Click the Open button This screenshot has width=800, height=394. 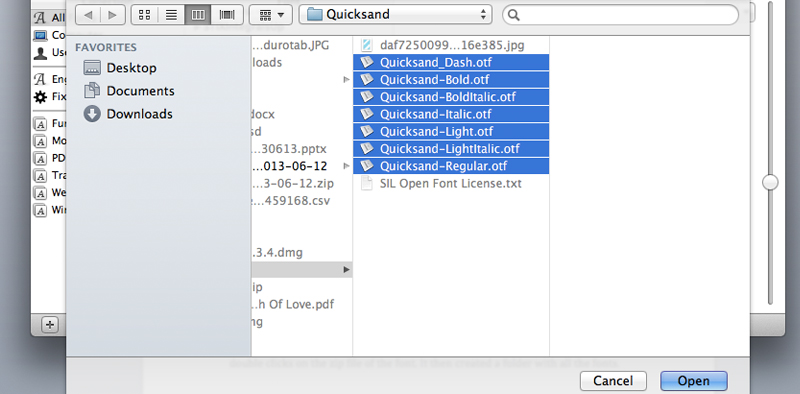click(694, 381)
